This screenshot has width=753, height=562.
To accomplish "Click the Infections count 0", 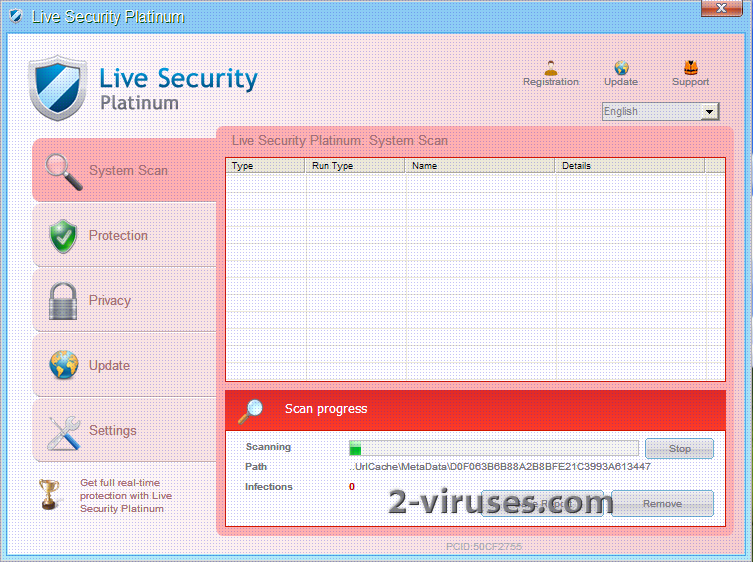I will [352, 487].
